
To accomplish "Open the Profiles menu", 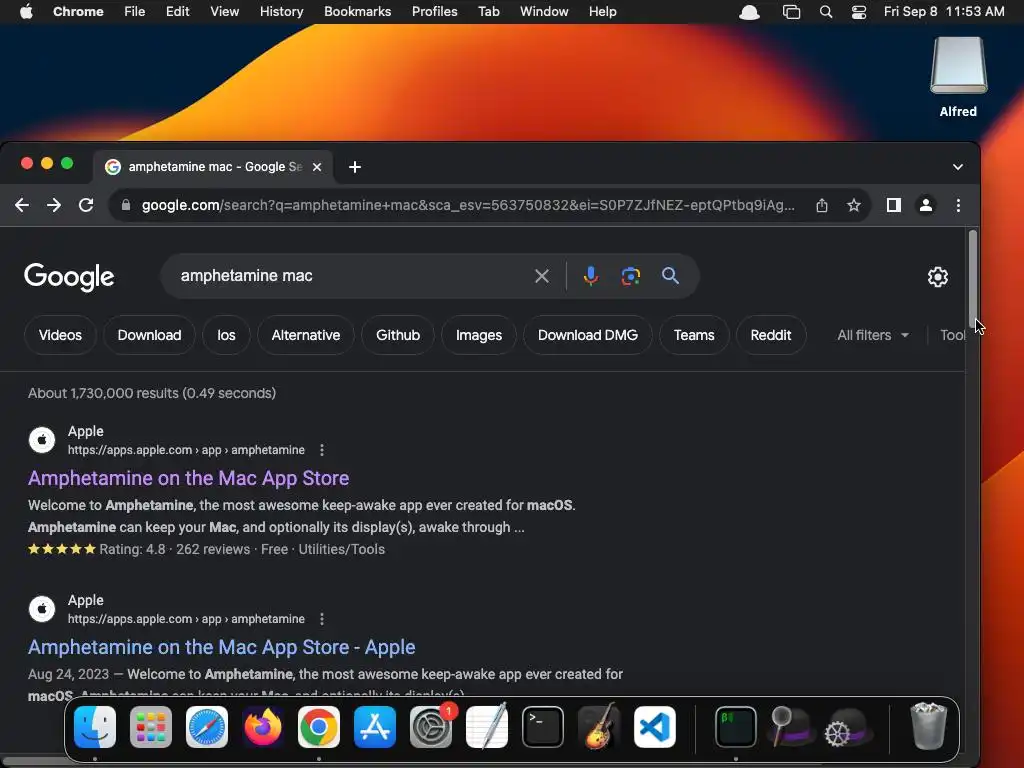I will click(x=434, y=11).
